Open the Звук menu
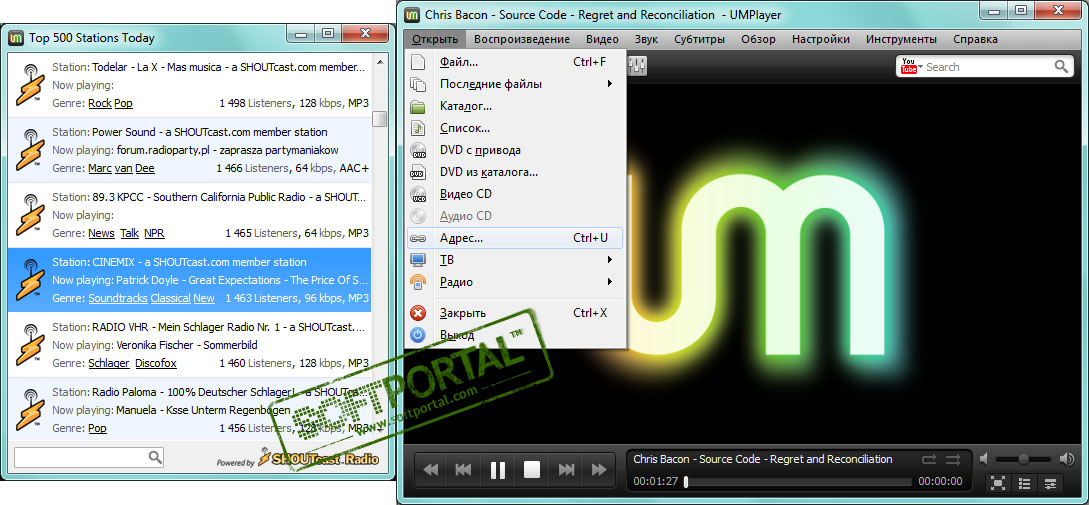Image resolution: width=1089 pixels, height=505 pixels. click(647, 39)
